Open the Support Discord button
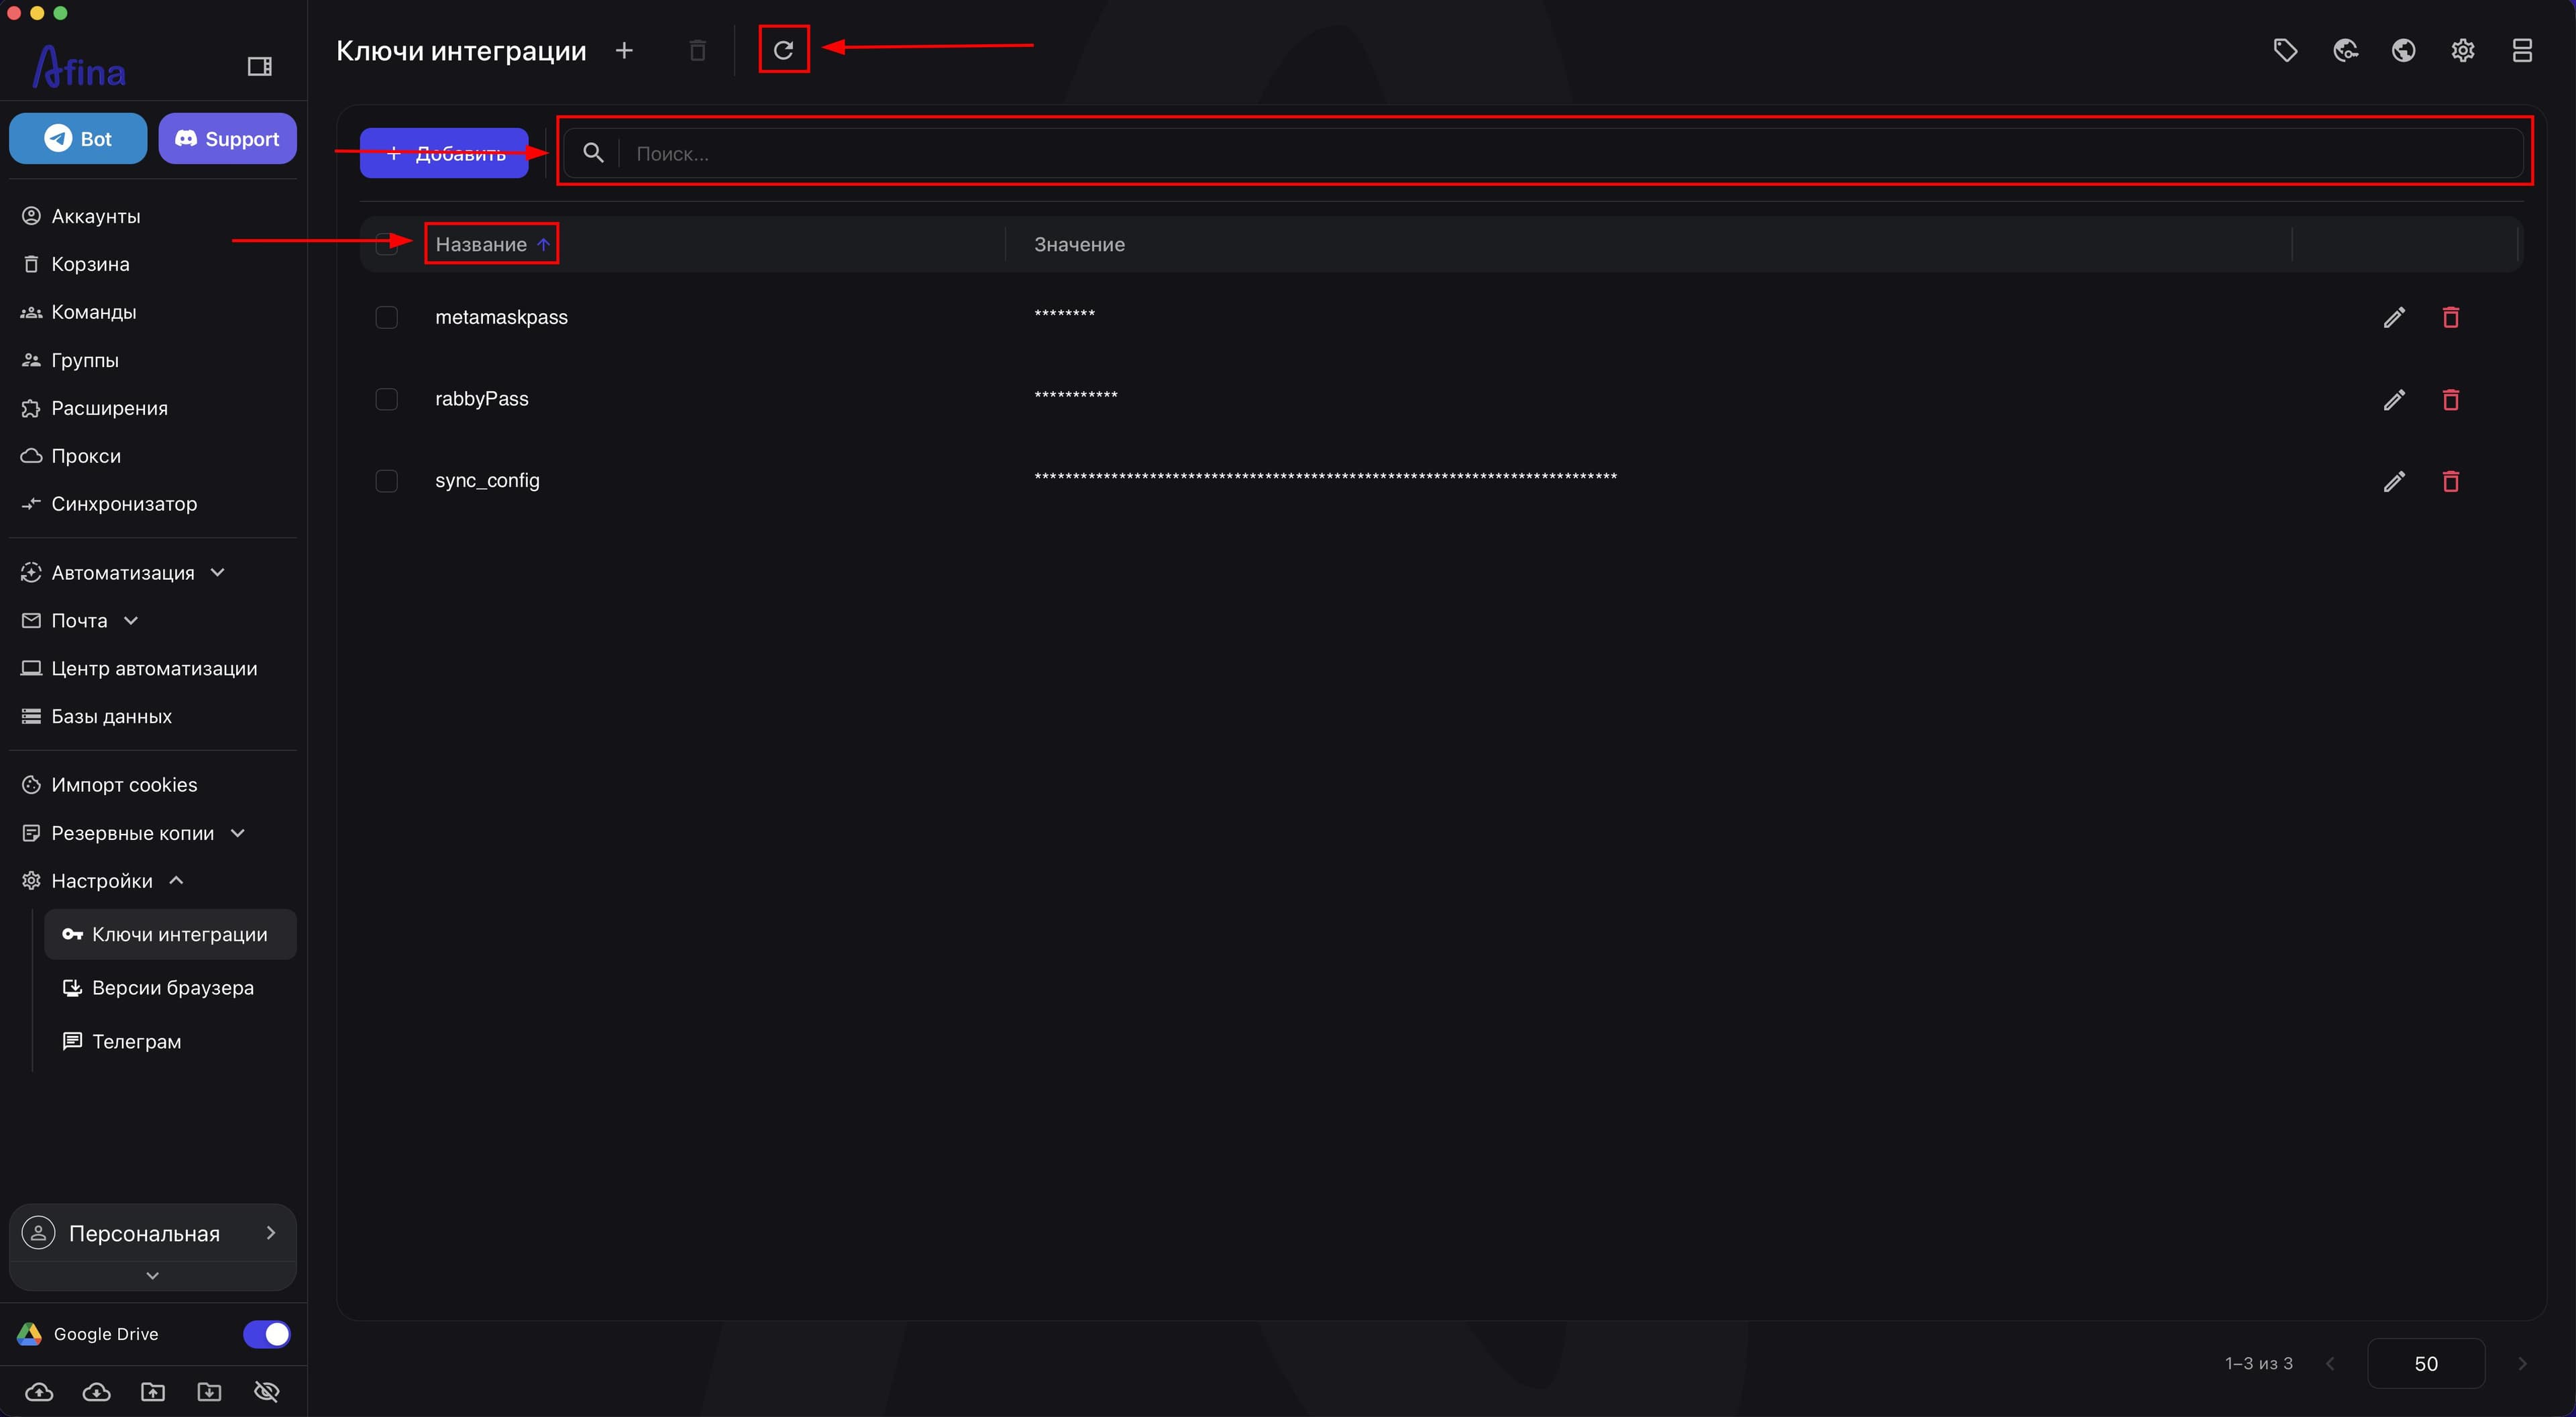Screen dimensions: 2576x1417 [x=227, y=138]
